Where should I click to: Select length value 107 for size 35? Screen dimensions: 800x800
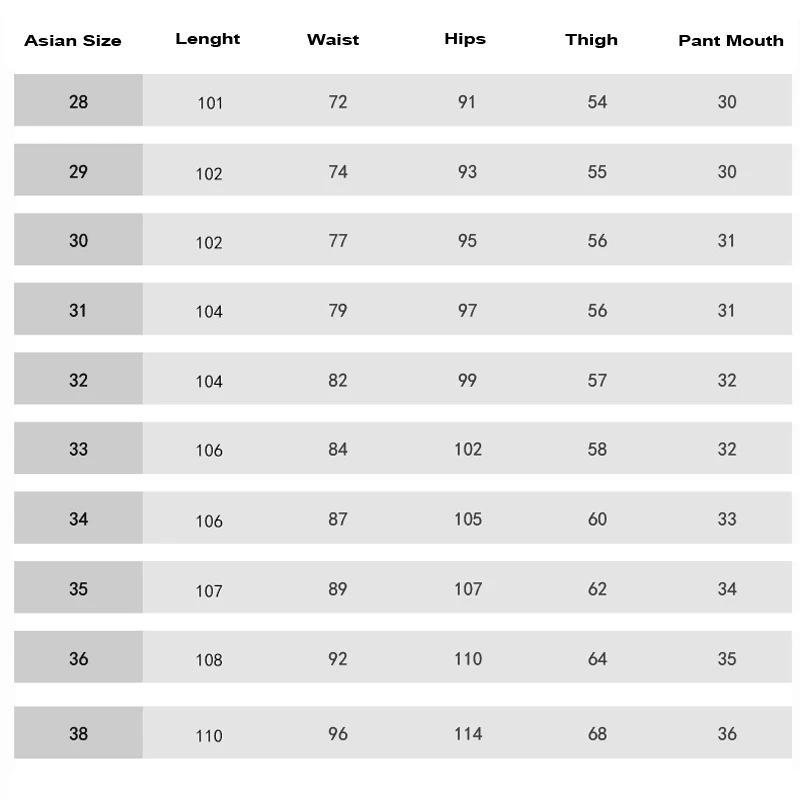tap(210, 591)
